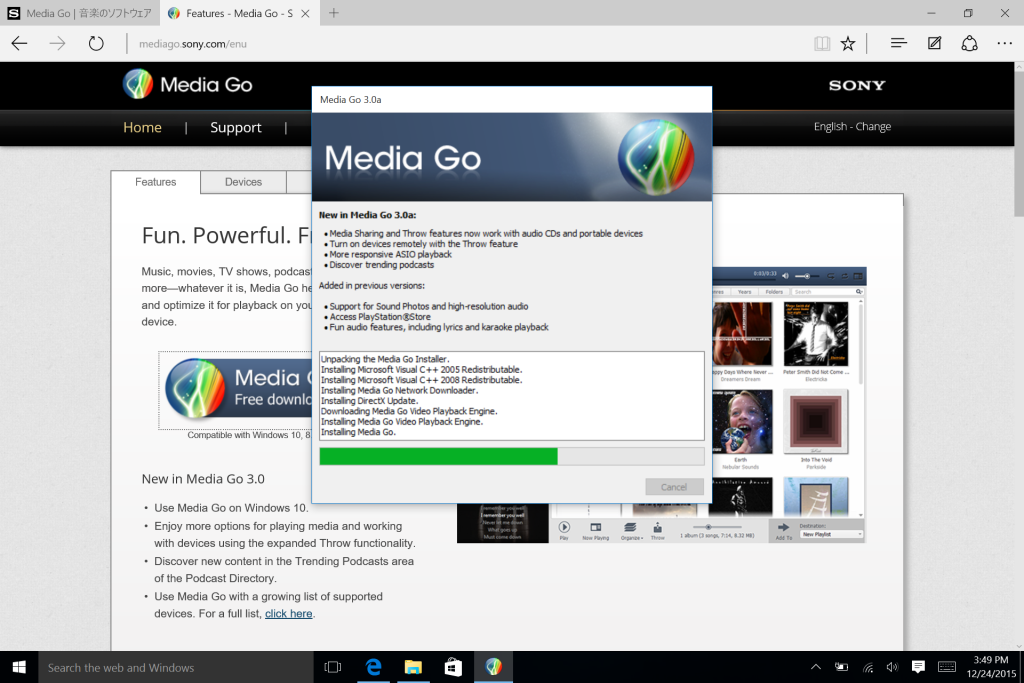Show hidden system tray icons
The image size is (1024, 683).
[x=816, y=667]
